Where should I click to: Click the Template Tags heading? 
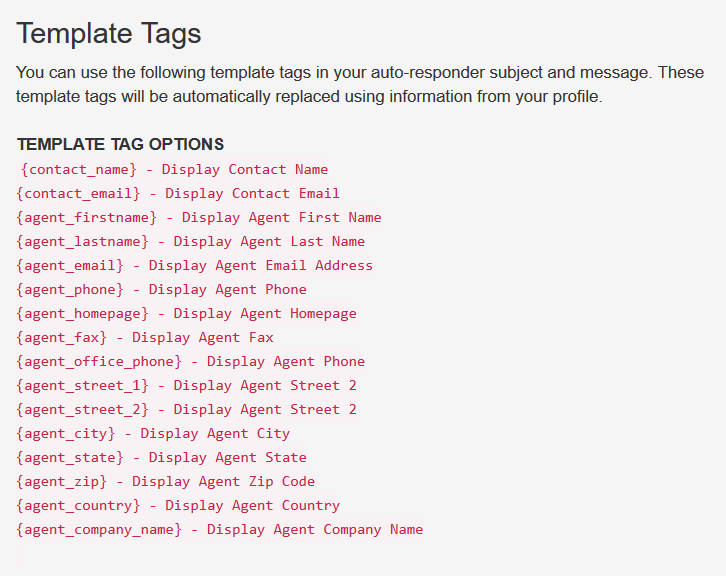click(x=109, y=34)
